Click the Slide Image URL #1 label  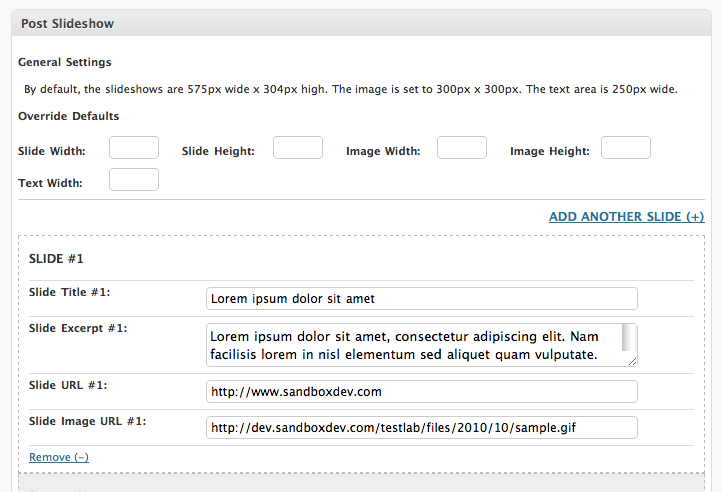[87, 421]
